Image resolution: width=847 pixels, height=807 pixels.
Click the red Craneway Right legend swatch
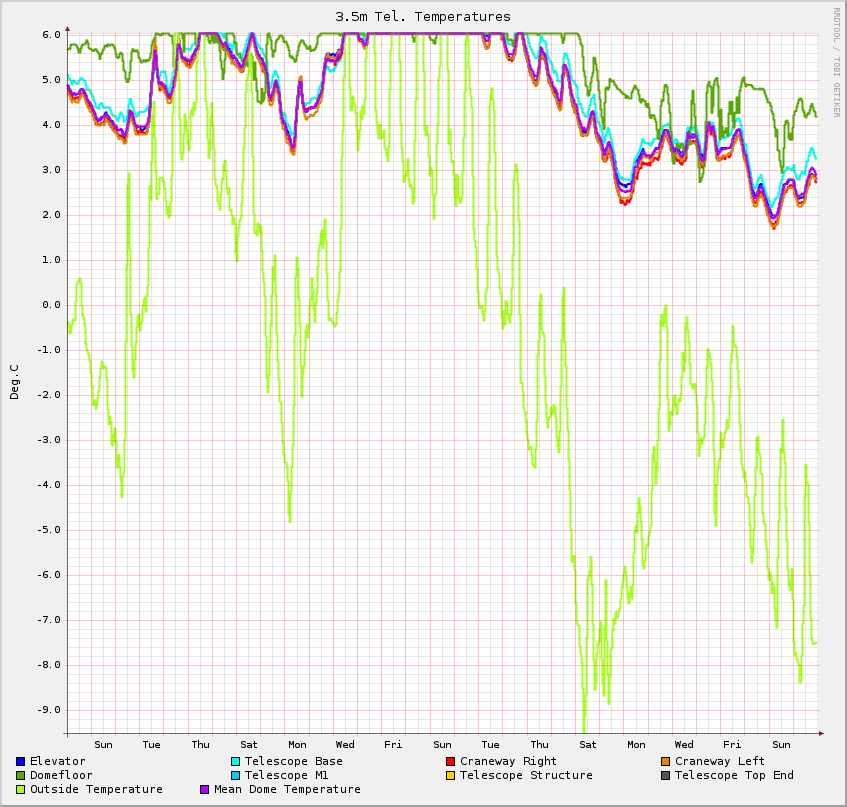click(x=450, y=761)
